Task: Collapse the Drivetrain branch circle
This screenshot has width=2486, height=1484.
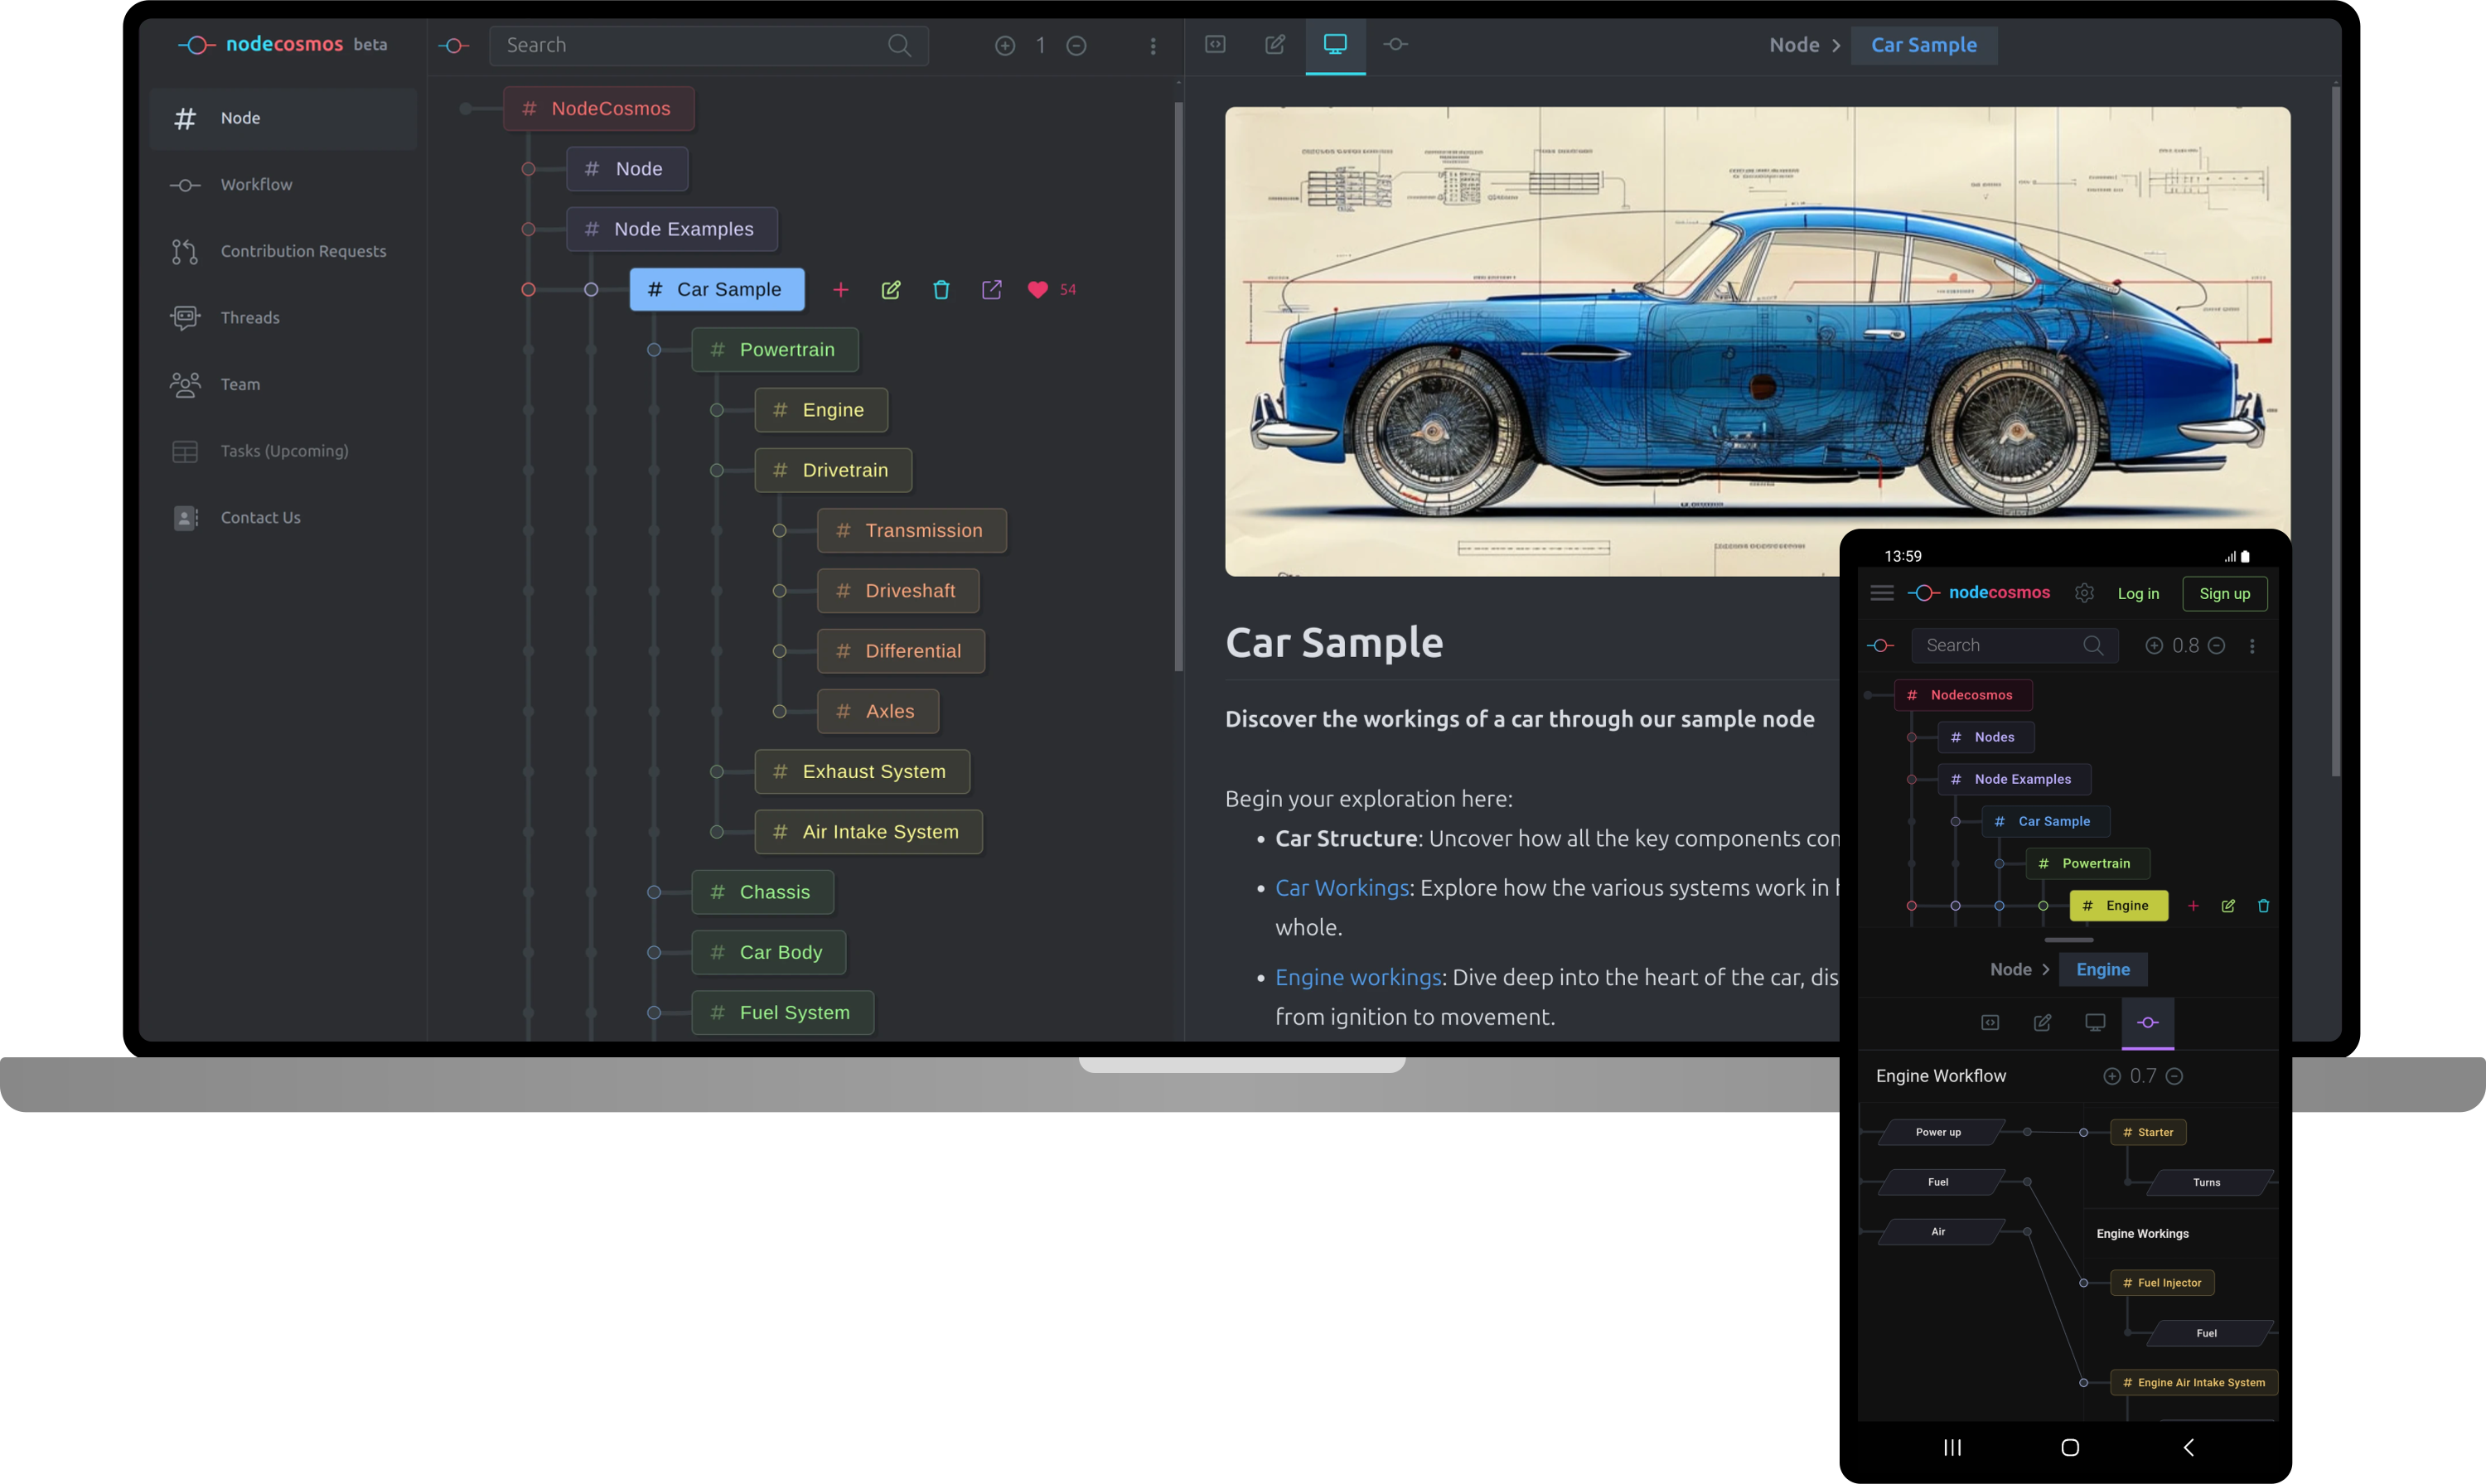Action: [717, 470]
